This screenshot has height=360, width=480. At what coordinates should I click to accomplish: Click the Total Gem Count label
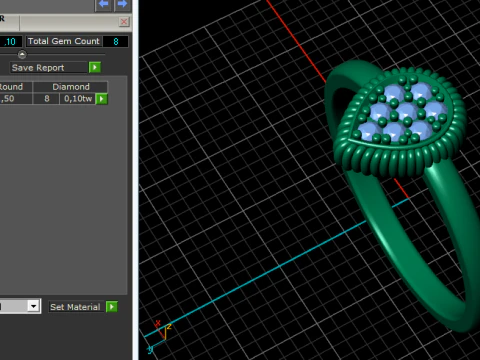(64, 41)
